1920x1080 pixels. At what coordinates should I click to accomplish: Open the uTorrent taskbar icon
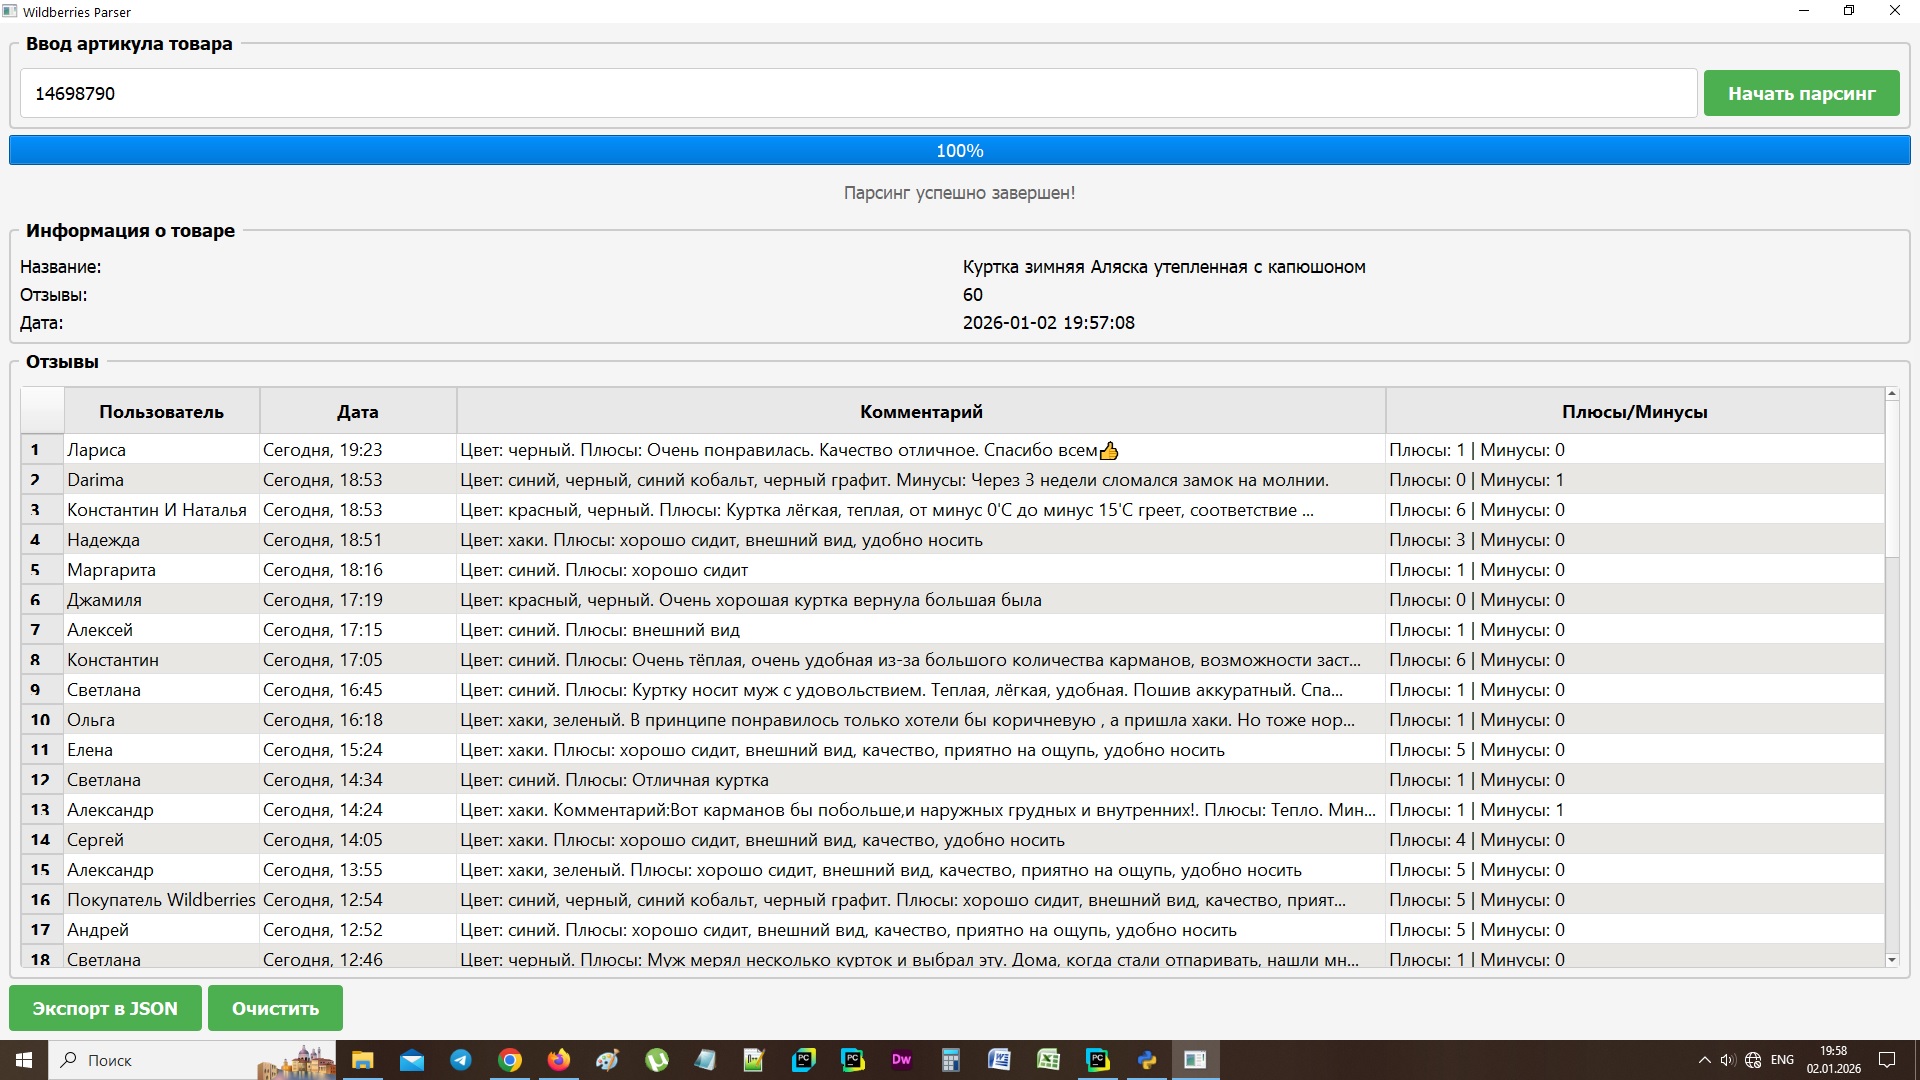click(x=657, y=1060)
